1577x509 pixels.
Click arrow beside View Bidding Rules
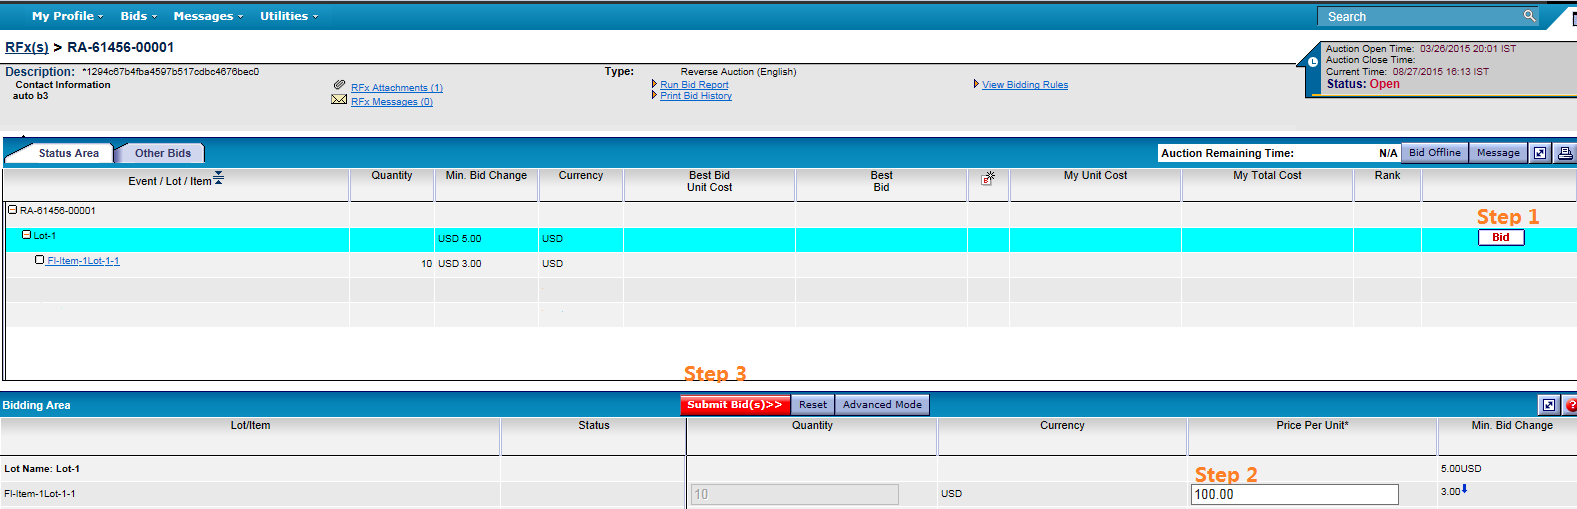tap(976, 84)
